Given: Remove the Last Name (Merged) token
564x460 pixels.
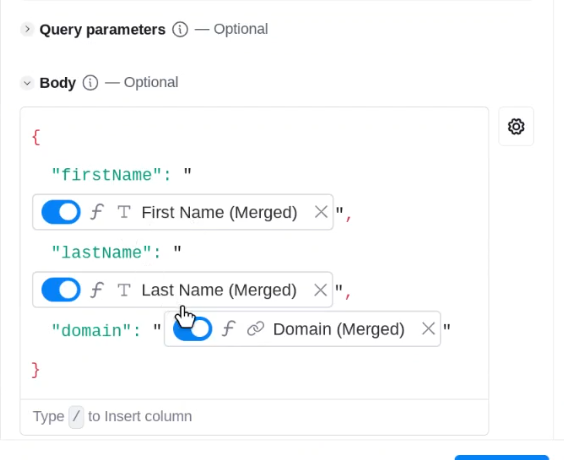Looking at the screenshot, I should 320,290.
